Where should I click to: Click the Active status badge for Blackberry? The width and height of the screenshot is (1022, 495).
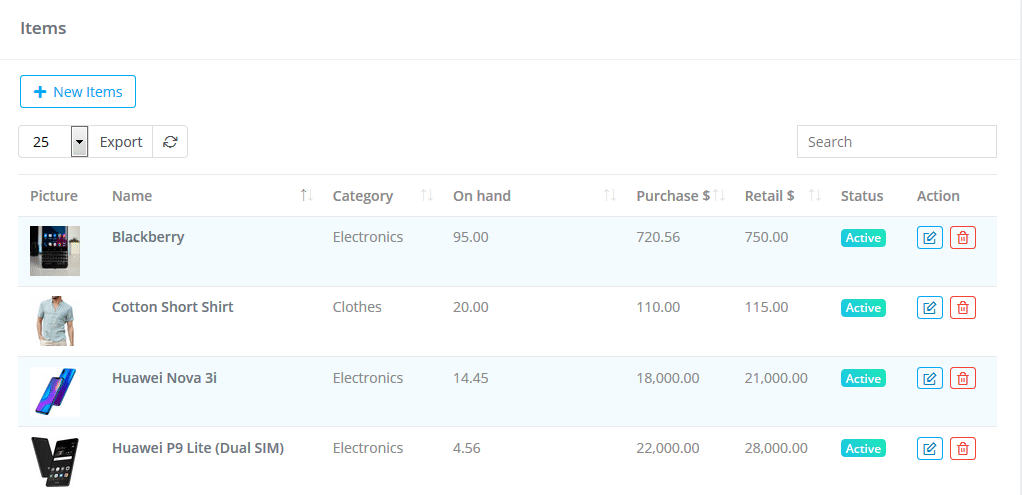click(x=863, y=238)
